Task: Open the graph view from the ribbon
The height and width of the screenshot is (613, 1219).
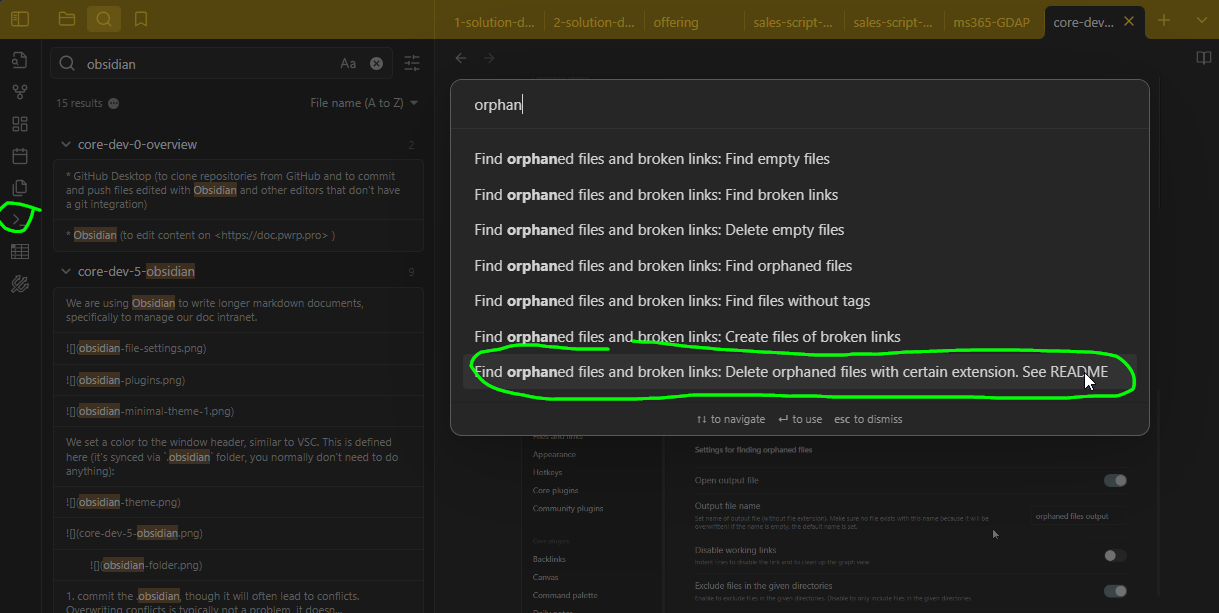Action: (20, 92)
